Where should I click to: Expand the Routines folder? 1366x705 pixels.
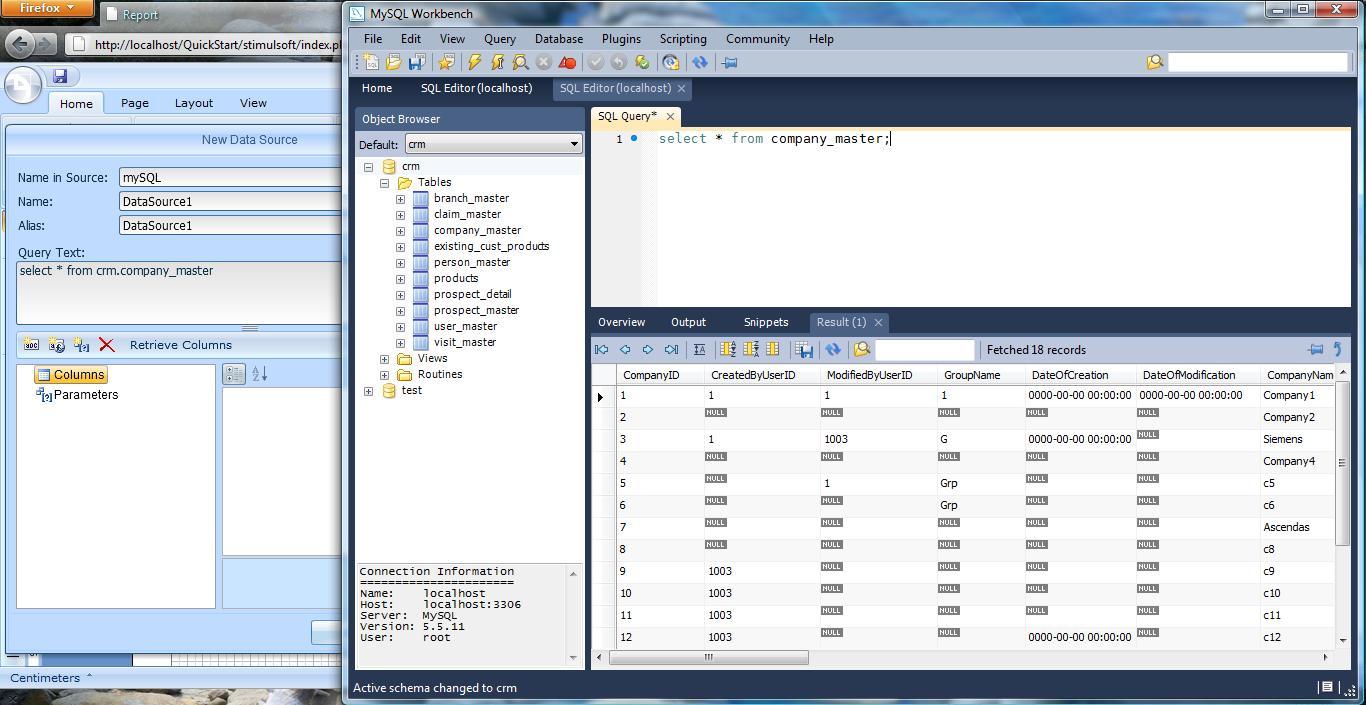point(385,375)
